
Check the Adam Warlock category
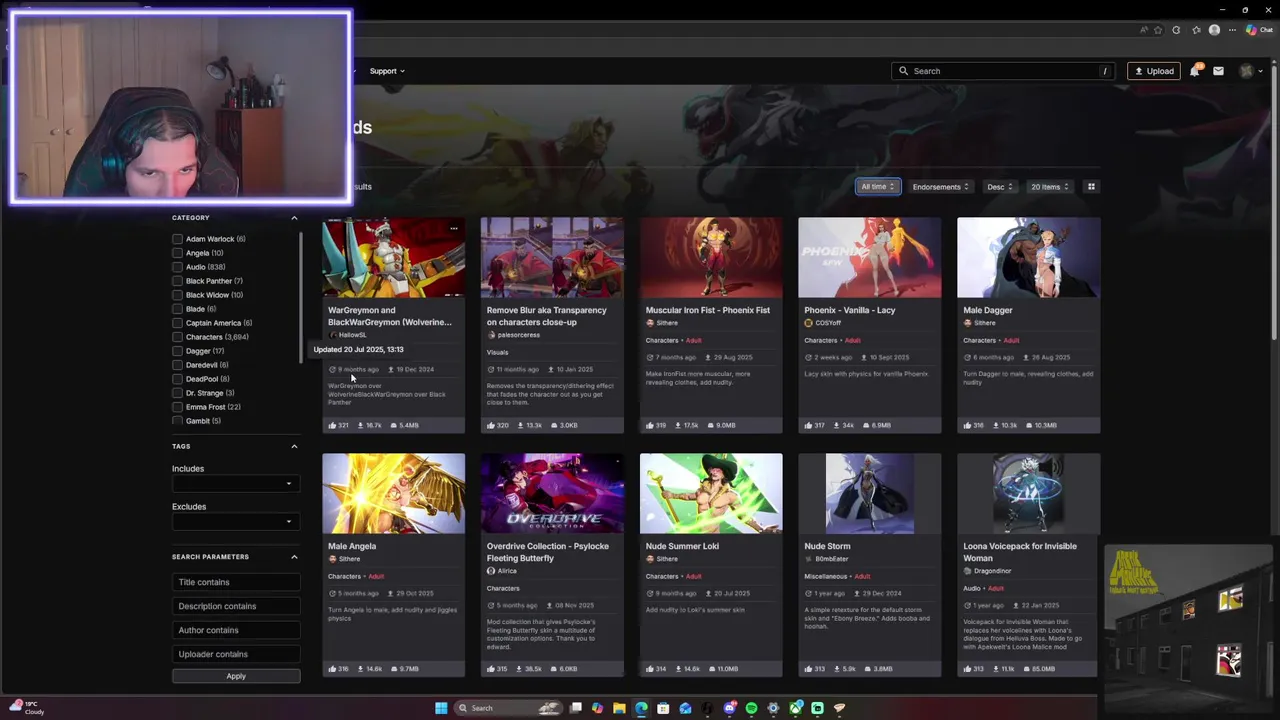178,239
